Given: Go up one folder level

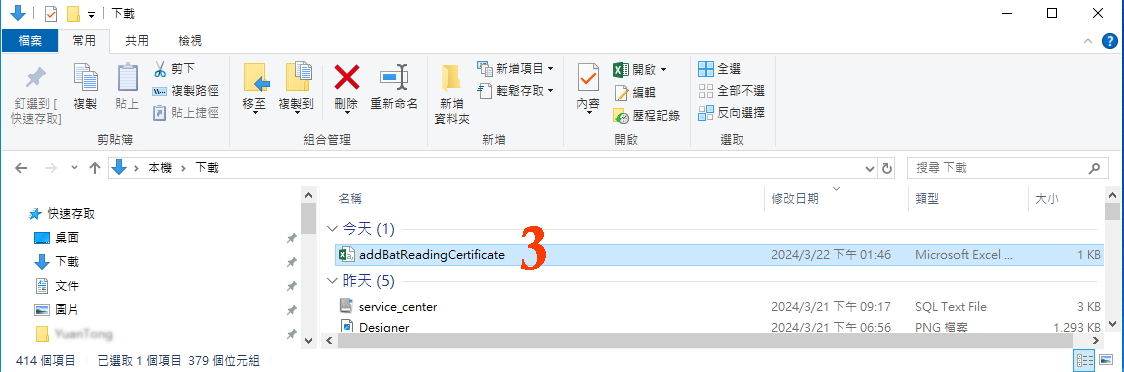Looking at the screenshot, I should 95,168.
